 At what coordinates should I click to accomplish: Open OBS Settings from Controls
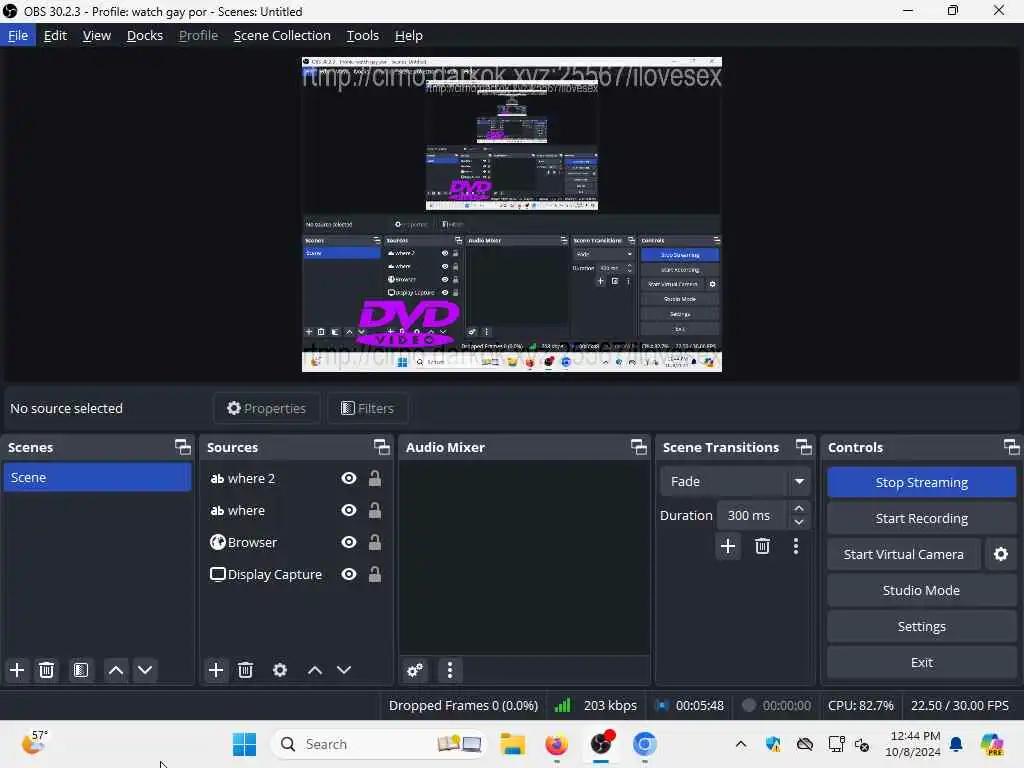[x=921, y=626]
